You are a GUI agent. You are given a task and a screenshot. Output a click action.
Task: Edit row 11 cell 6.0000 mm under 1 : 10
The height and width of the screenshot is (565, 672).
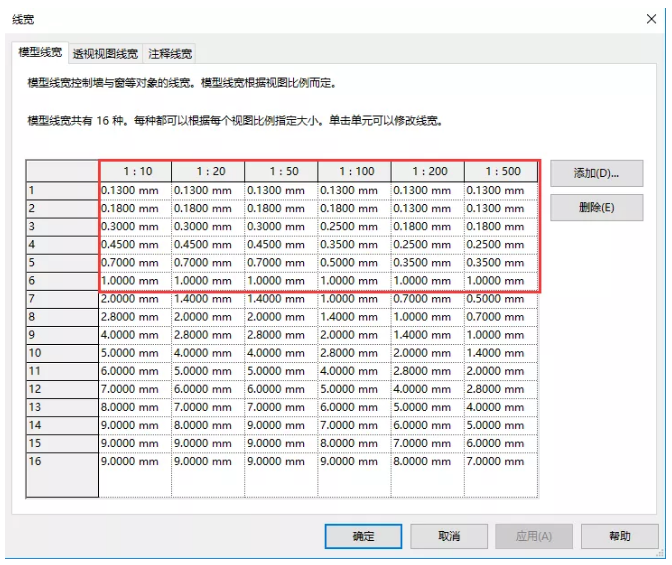click(x=135, y=371)
